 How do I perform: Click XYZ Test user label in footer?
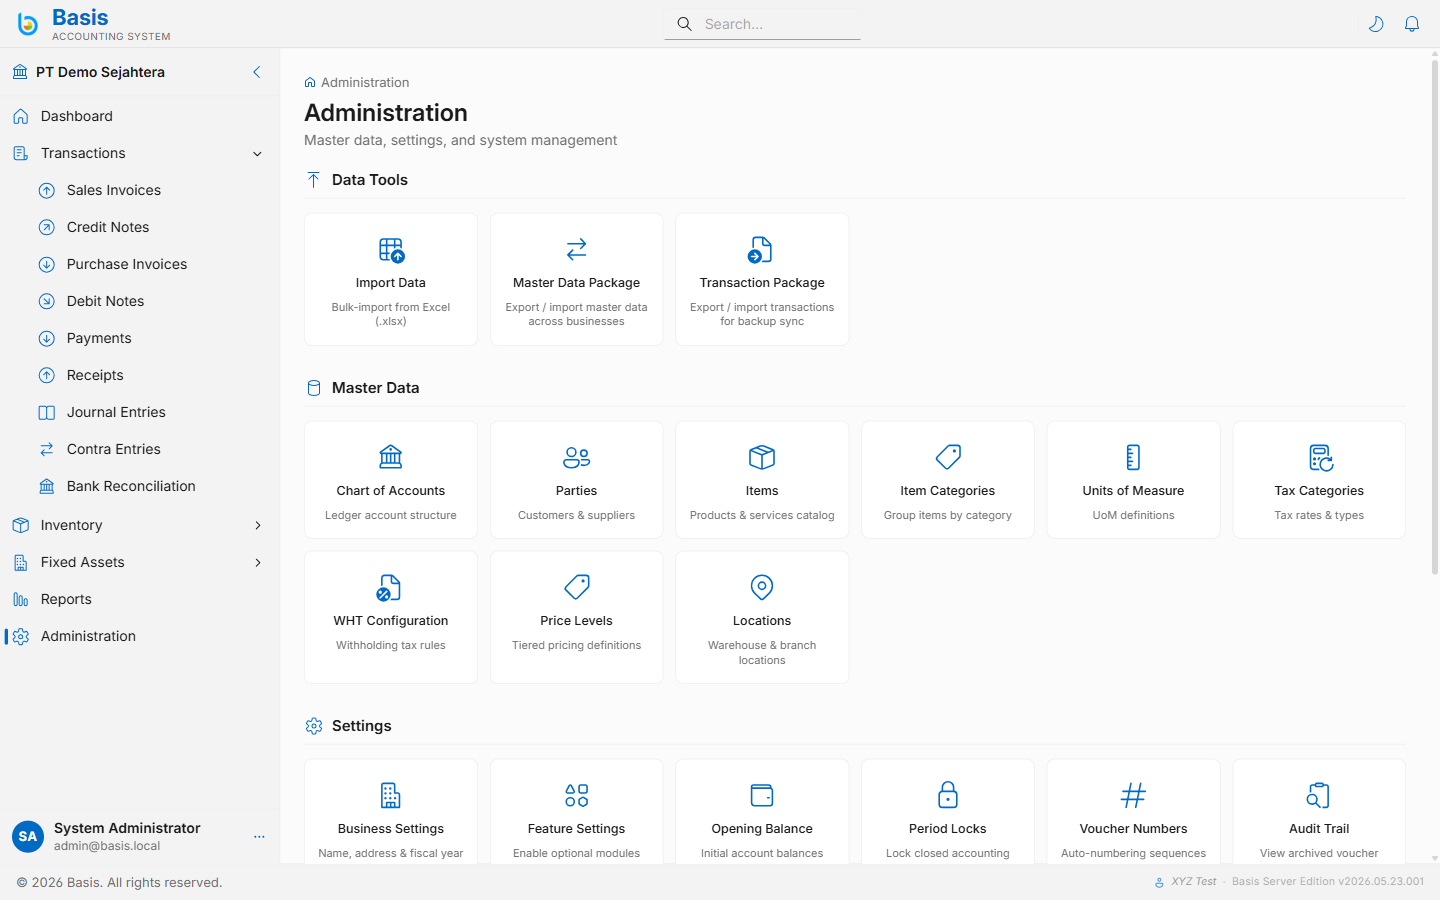click(1194, 882)
